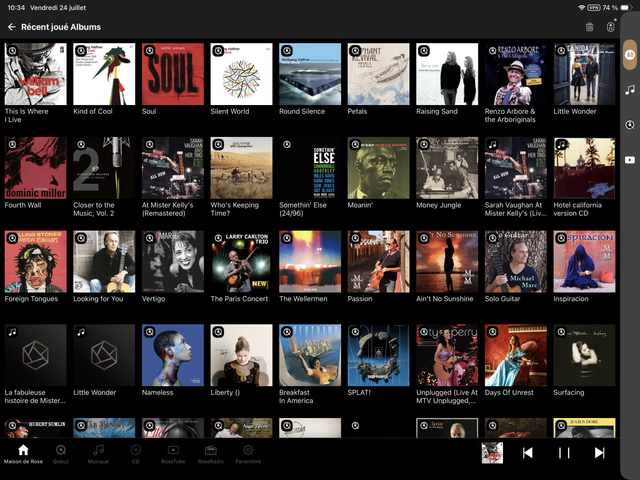Open the CD tab
This screenshot has width=640, height=480.
coord(136,454)
